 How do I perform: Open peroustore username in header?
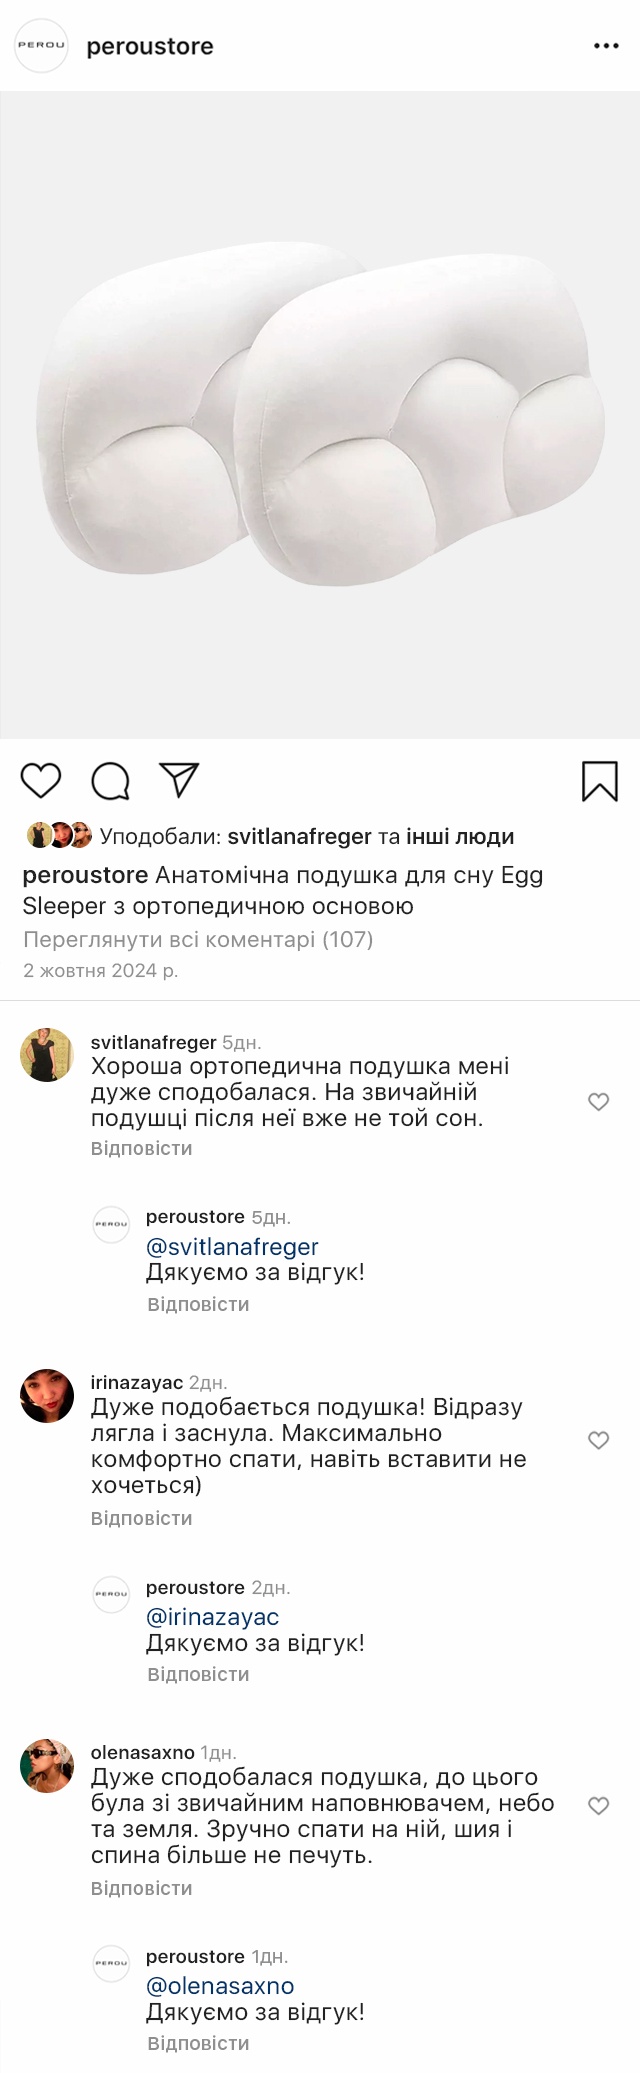pos(150,46)
